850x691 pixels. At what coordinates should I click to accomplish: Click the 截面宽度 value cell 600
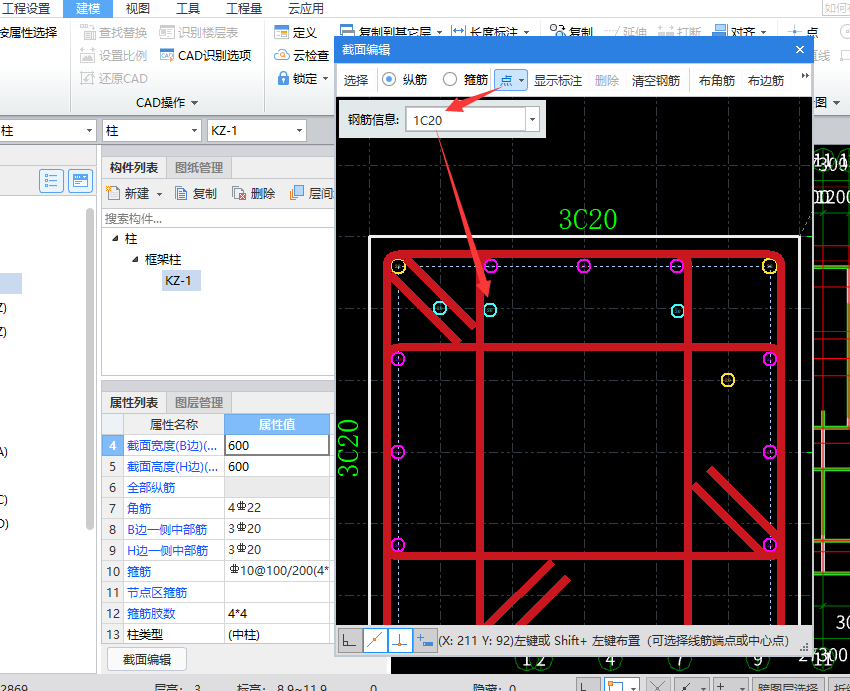pos(277,445)
